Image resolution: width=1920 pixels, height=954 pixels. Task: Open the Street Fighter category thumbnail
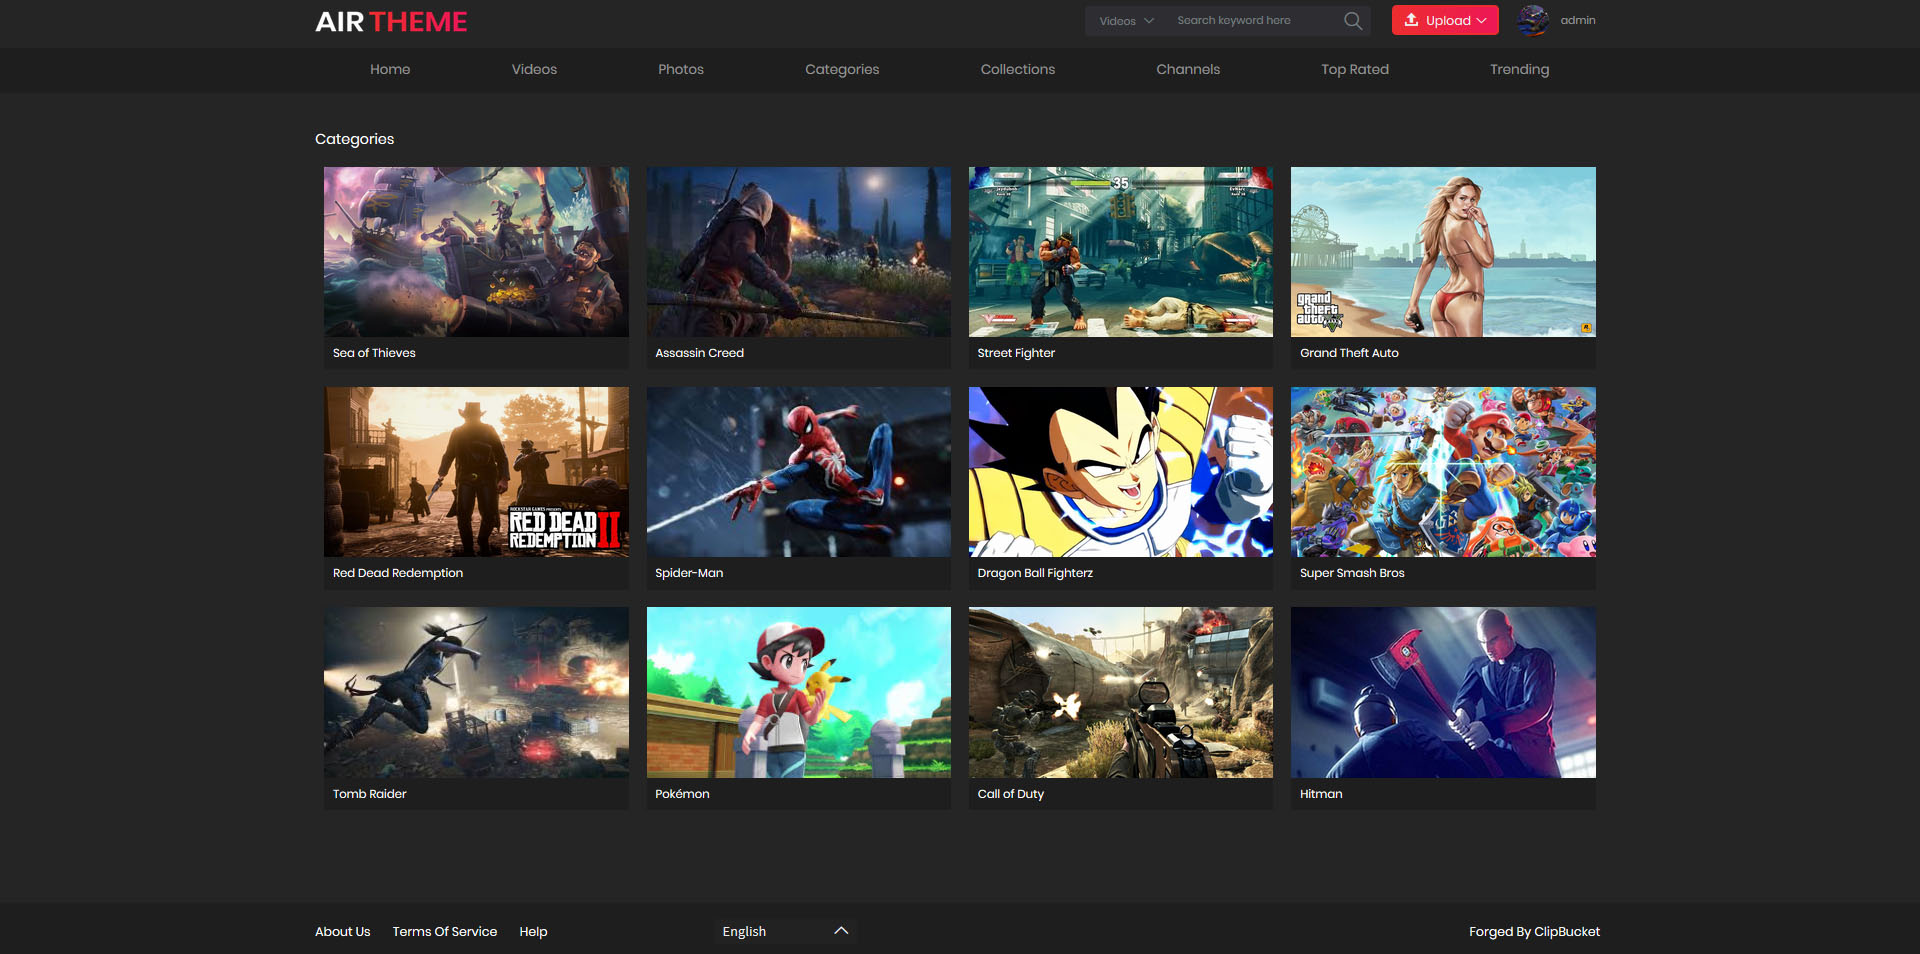(x=1120, y=252)
